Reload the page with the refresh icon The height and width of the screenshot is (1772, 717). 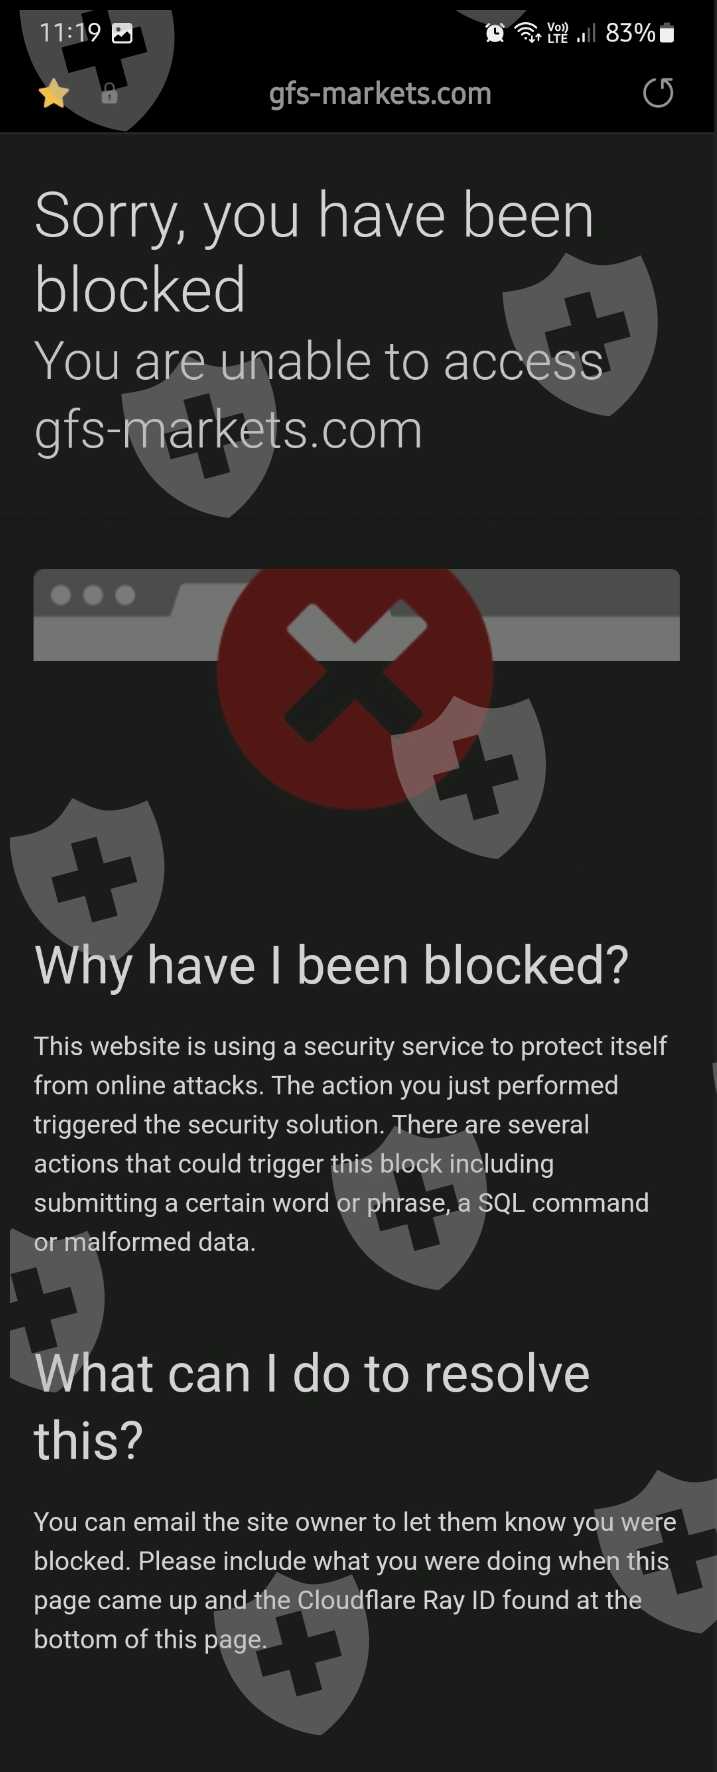(x=657, y=93)
